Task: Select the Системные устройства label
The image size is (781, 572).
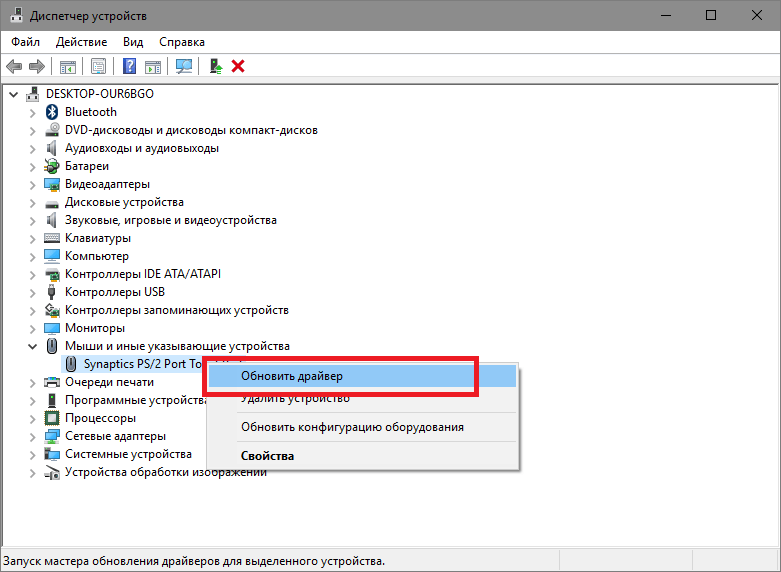Action: point(128,454)
